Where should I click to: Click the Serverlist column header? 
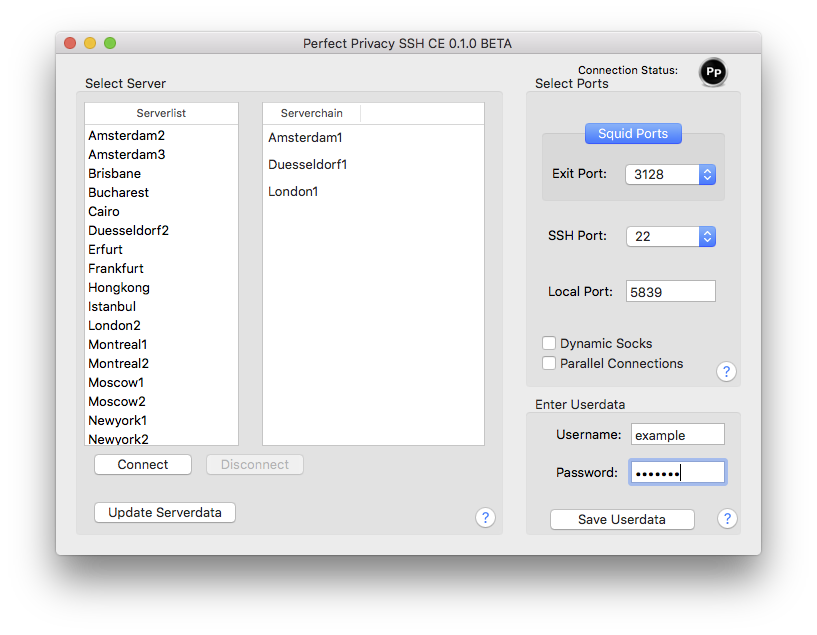[161, 113]
